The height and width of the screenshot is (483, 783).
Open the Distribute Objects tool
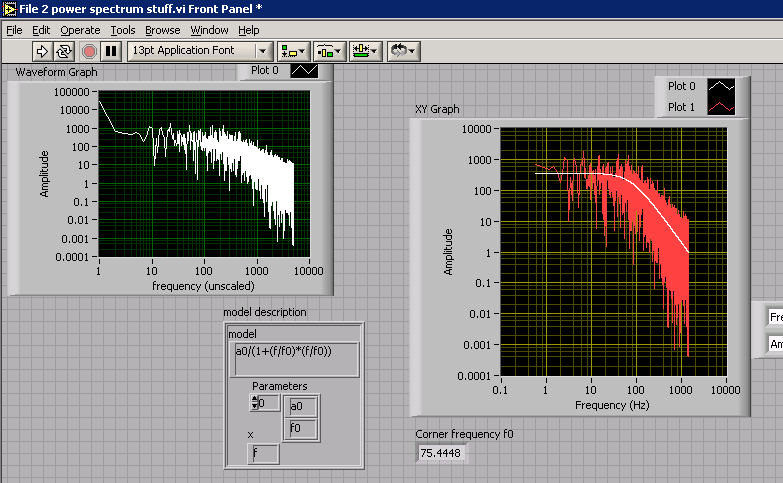(329, 50)
